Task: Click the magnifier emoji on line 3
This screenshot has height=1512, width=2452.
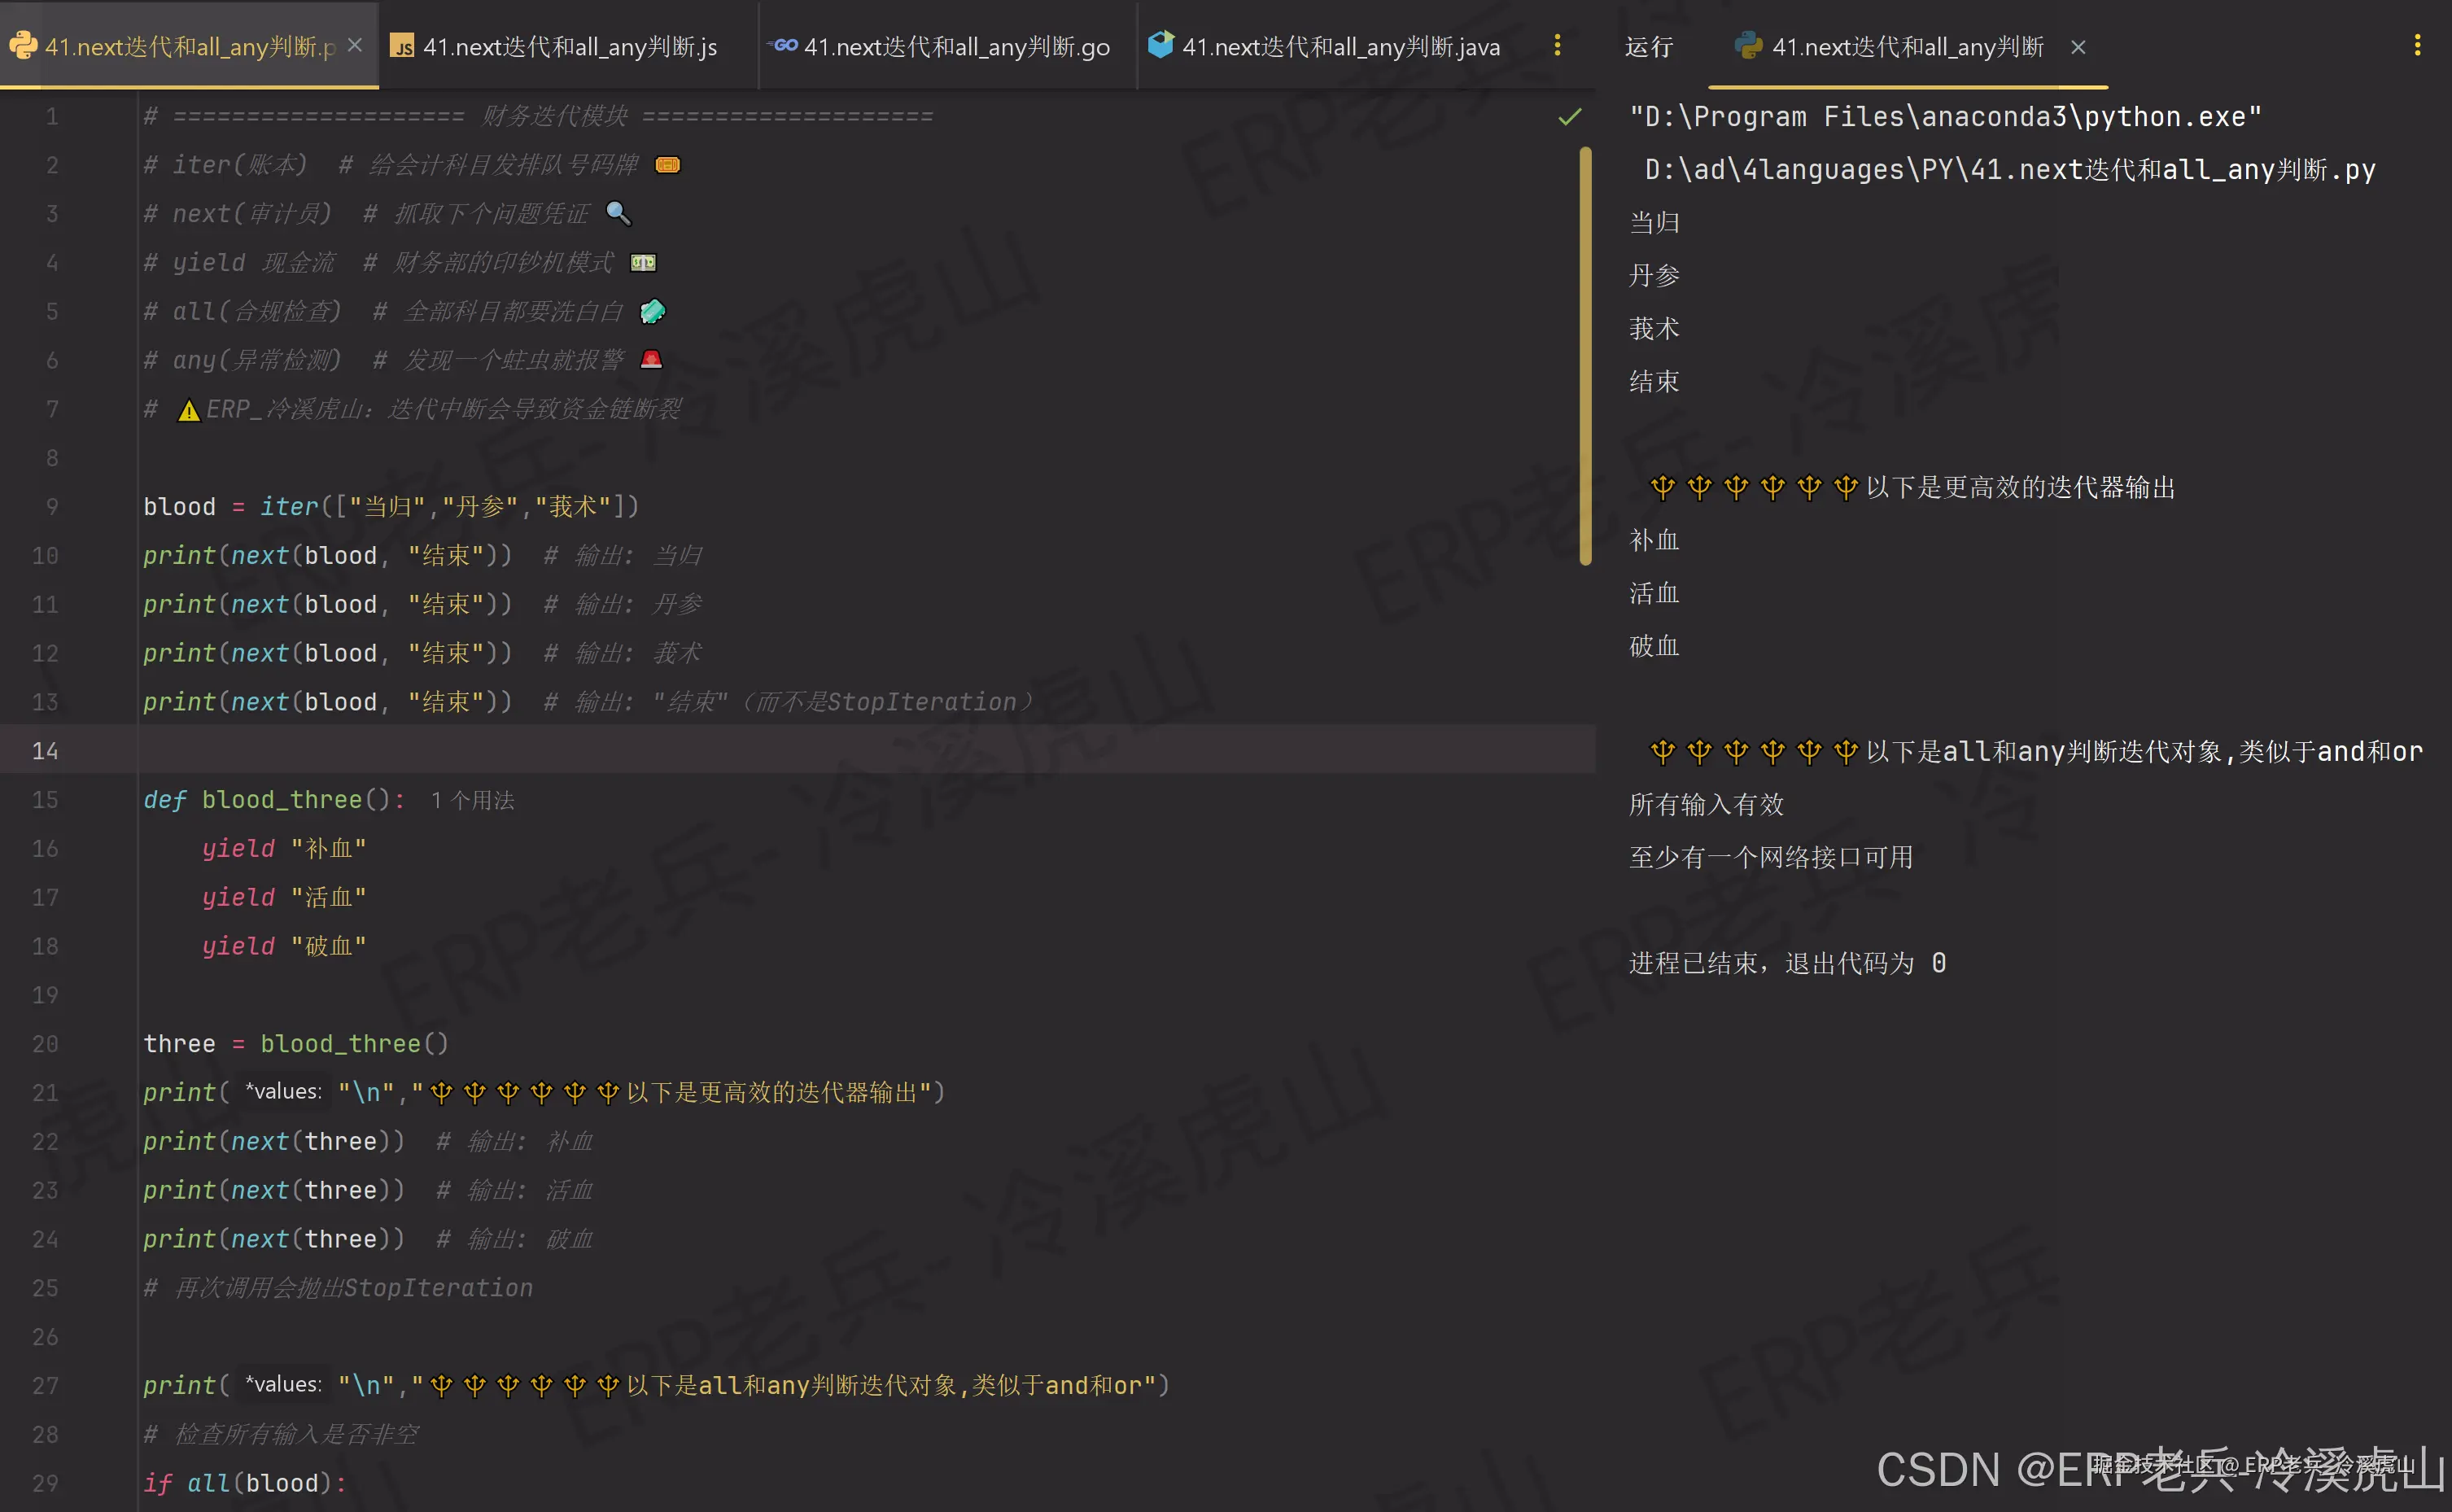Action: (x=618, y=214)
